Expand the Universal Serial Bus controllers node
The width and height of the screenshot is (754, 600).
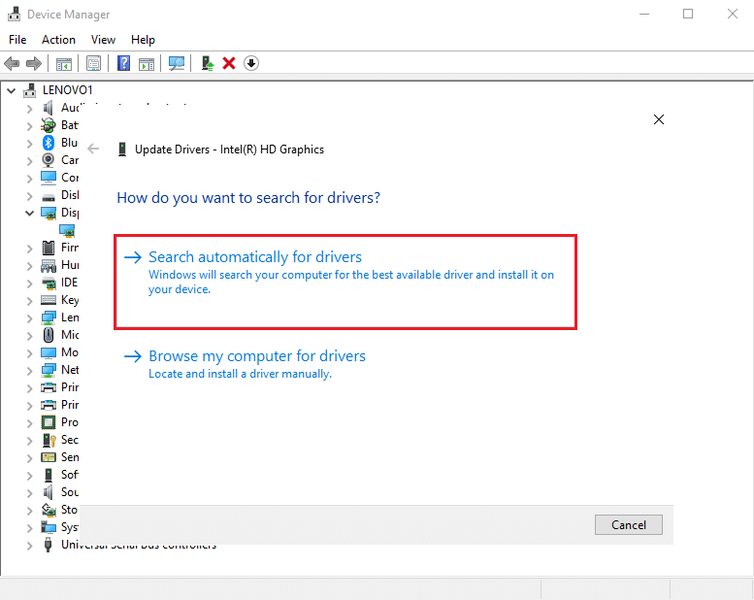pos(30,545)
